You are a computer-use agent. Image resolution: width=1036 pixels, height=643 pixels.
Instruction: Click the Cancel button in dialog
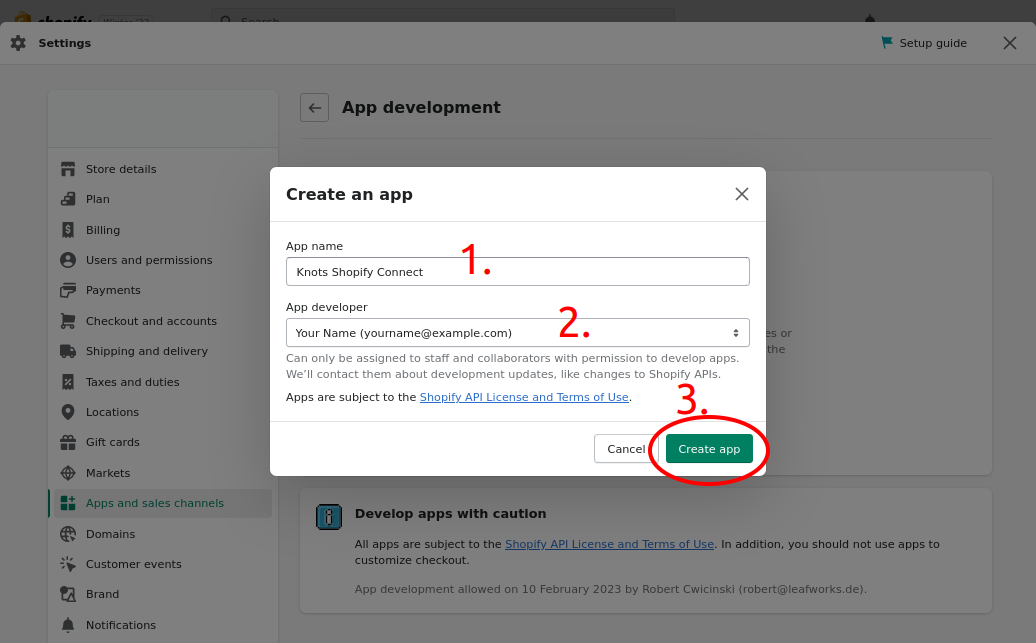click(626, 449)
